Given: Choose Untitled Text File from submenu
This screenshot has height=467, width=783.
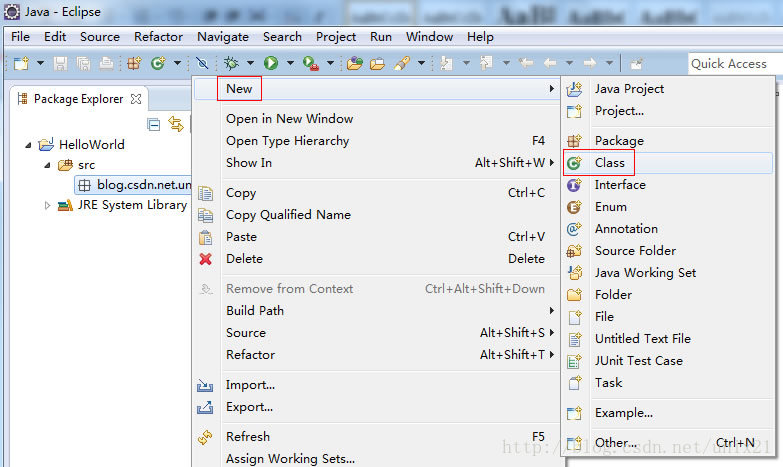Looking at the screenshot, I should [668, 339].
